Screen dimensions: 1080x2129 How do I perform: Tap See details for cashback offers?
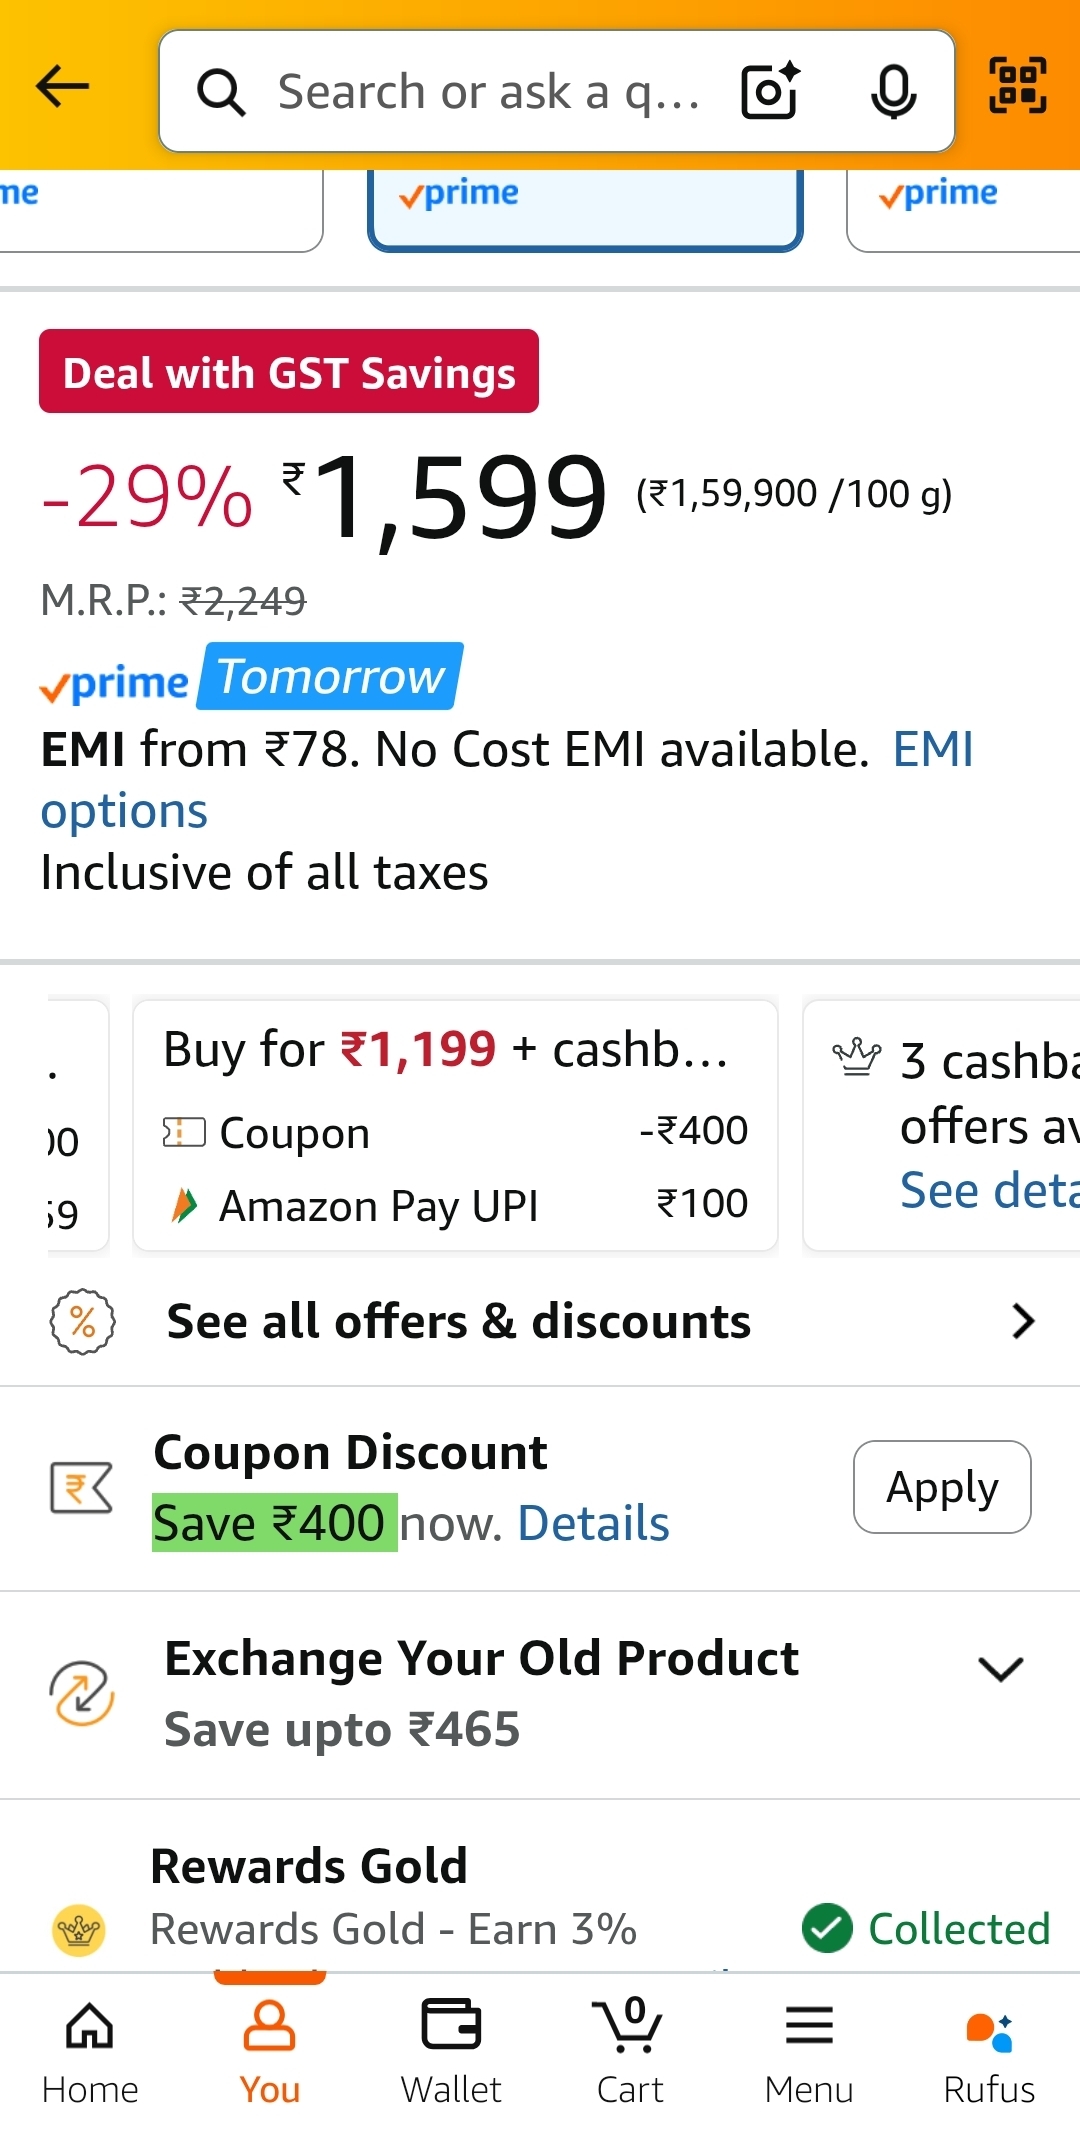coord(988,1190)
